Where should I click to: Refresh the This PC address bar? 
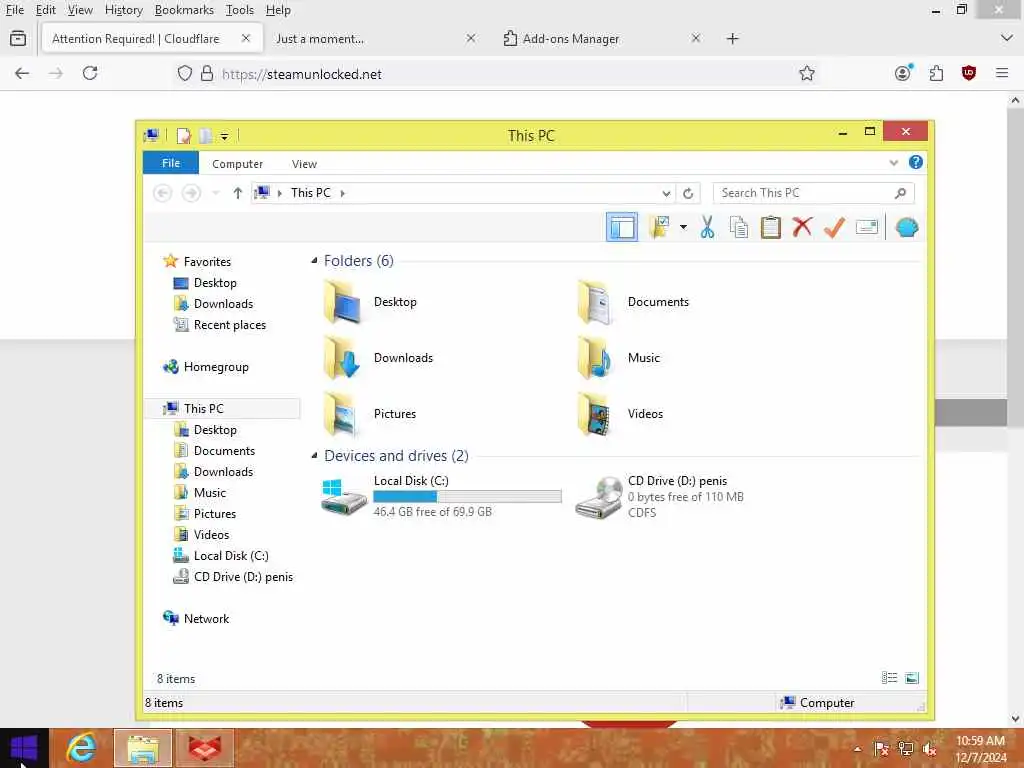point(688,193)
